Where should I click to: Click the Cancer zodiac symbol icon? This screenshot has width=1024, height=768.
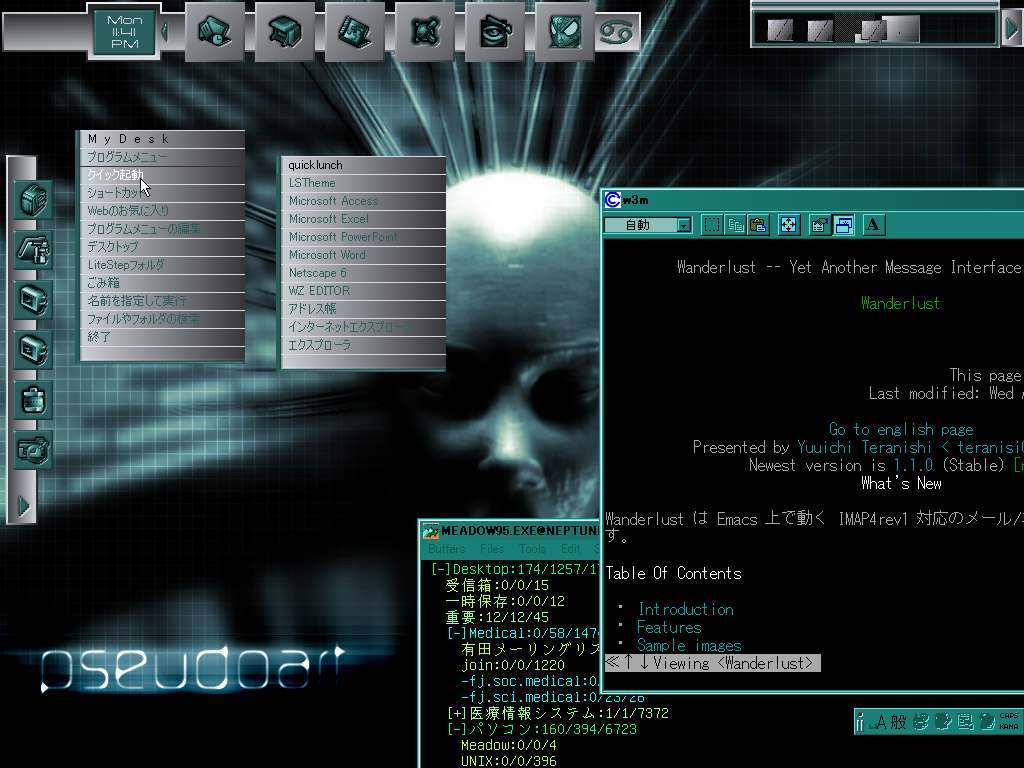616,31
